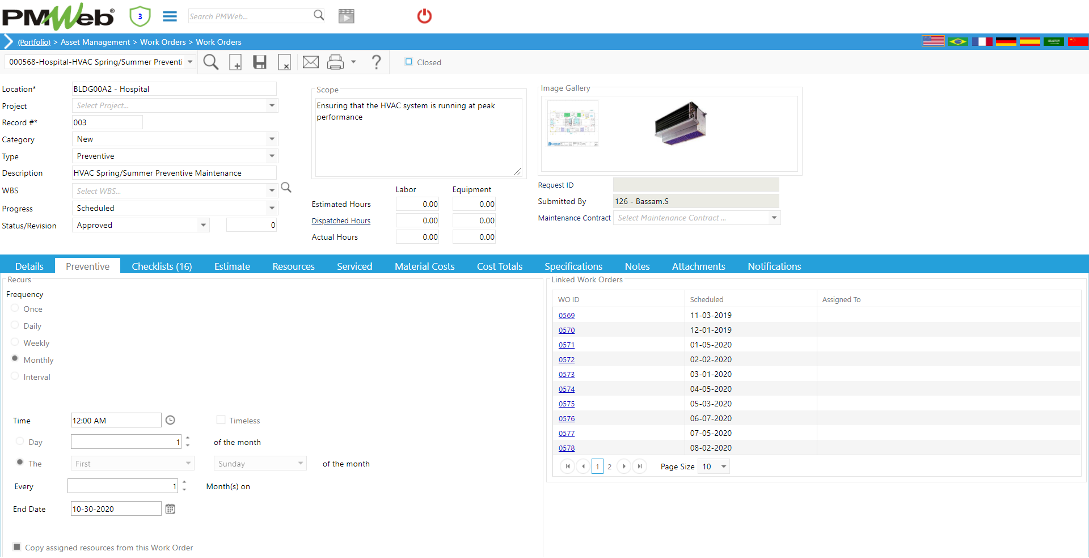1089x558 pixels.
Task: Open the Project dropdown
Action: [272, 106]
